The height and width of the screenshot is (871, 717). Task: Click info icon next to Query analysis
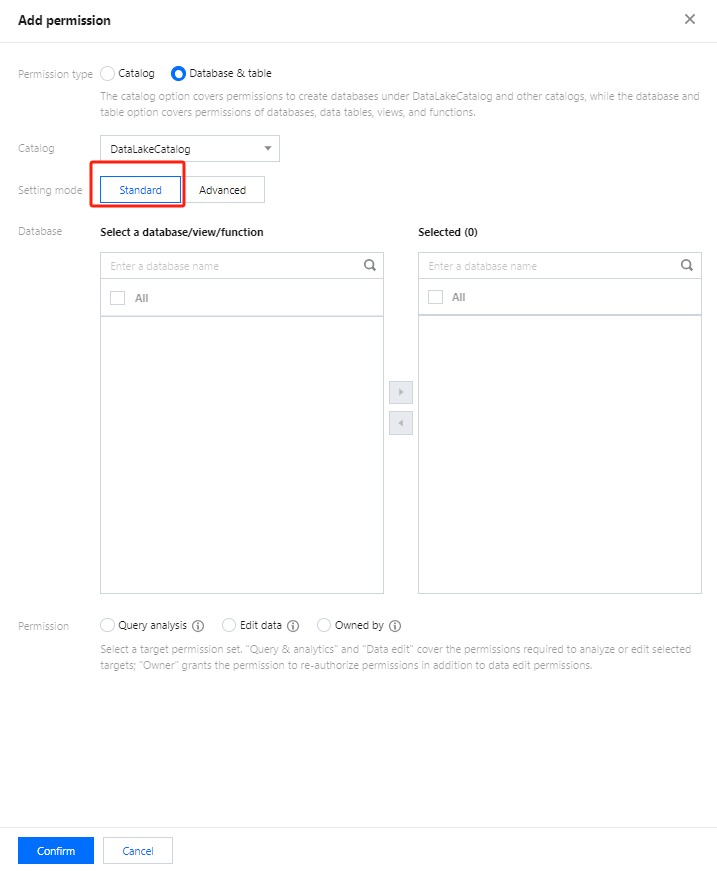tap(198, 626)
